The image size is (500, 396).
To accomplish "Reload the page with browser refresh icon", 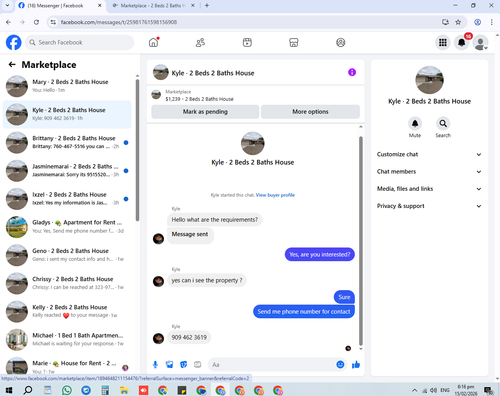I will tap(36, 22).
